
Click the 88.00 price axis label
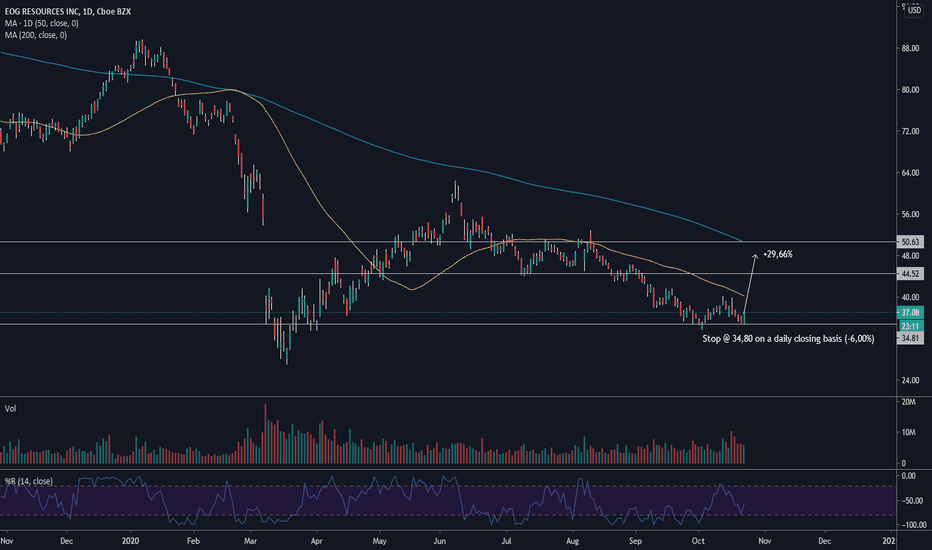[910, 49]
